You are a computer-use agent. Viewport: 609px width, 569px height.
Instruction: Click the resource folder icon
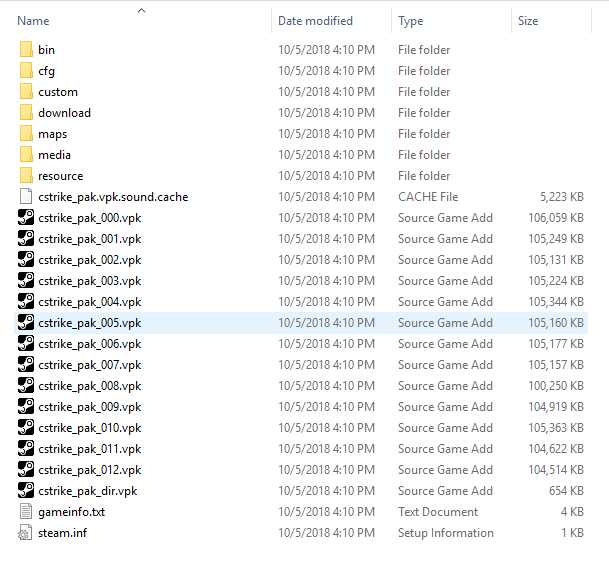click(x=26, y=176)
